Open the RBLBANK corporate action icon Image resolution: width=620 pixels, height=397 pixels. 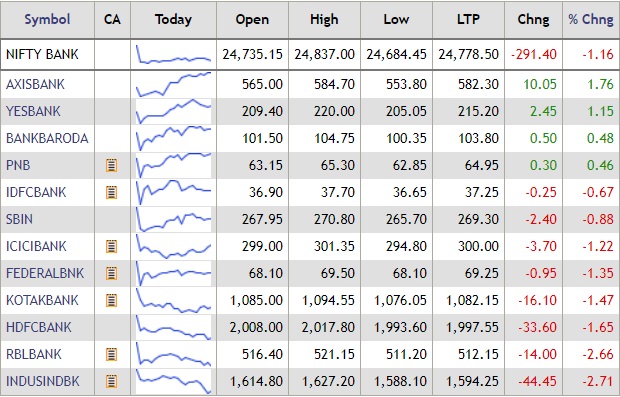pyautogui.click(x=112, y=354)
